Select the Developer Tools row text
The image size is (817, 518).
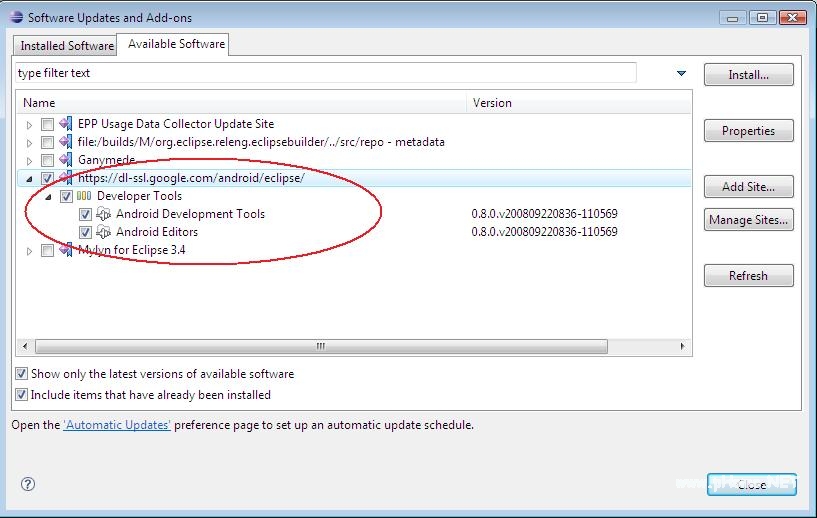(139, 196)
